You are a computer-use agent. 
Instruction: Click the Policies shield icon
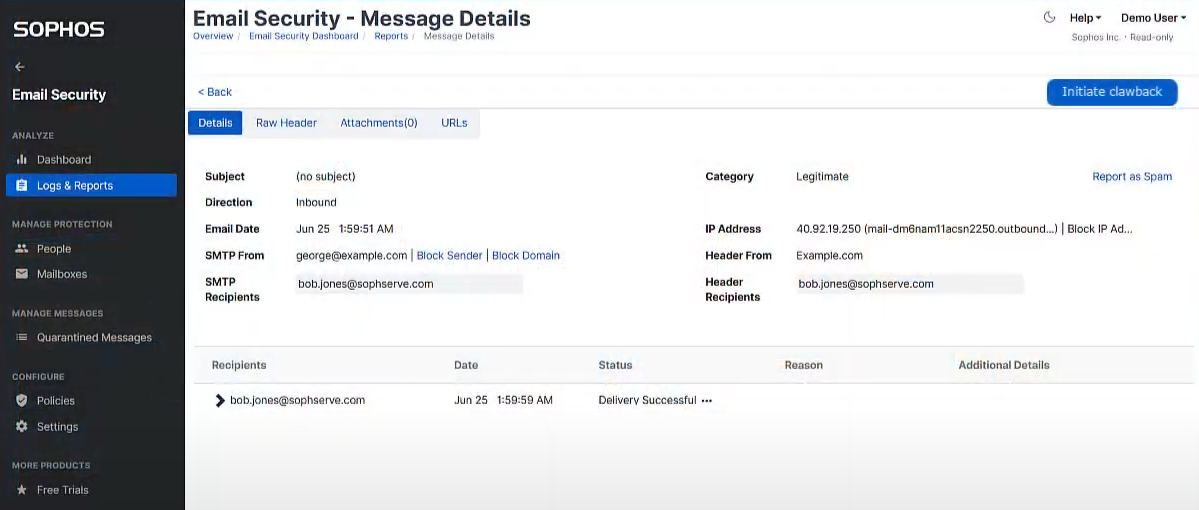(21, 401)
